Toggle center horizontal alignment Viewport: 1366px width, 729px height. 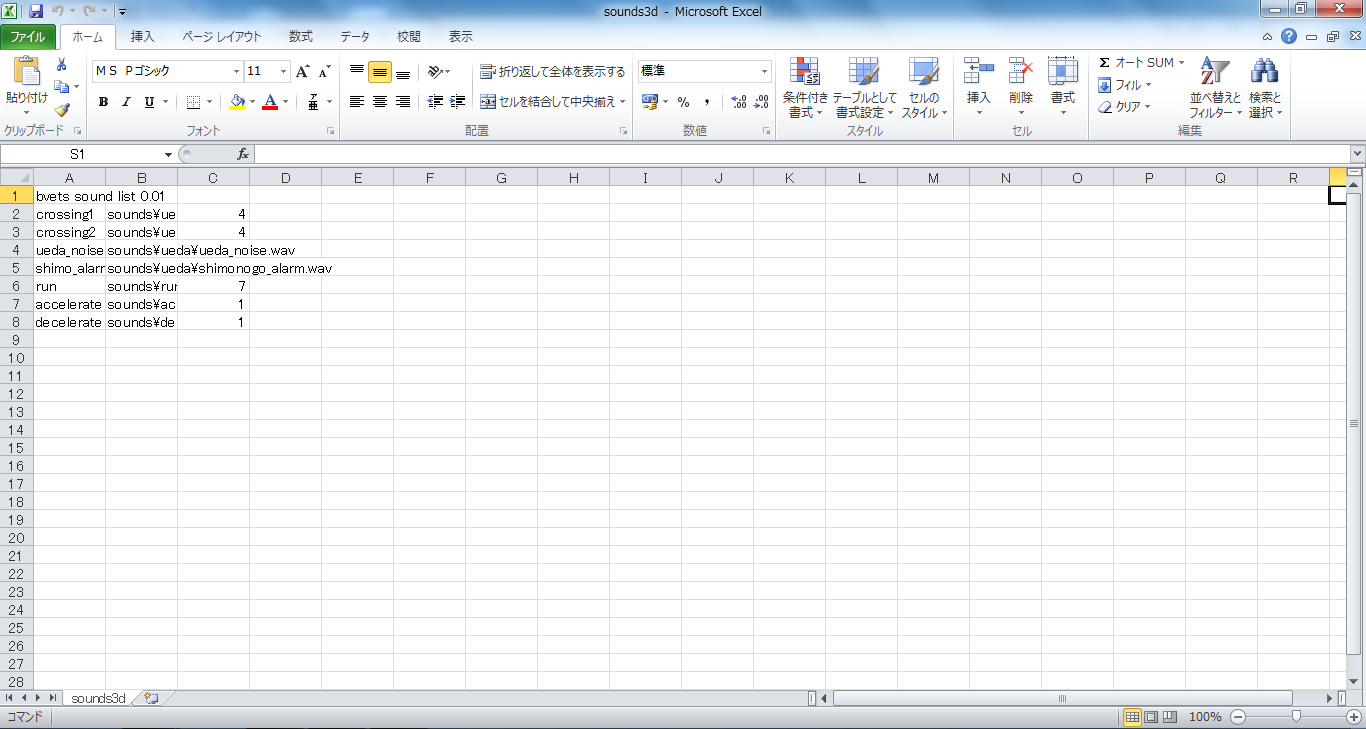[379, 102]
